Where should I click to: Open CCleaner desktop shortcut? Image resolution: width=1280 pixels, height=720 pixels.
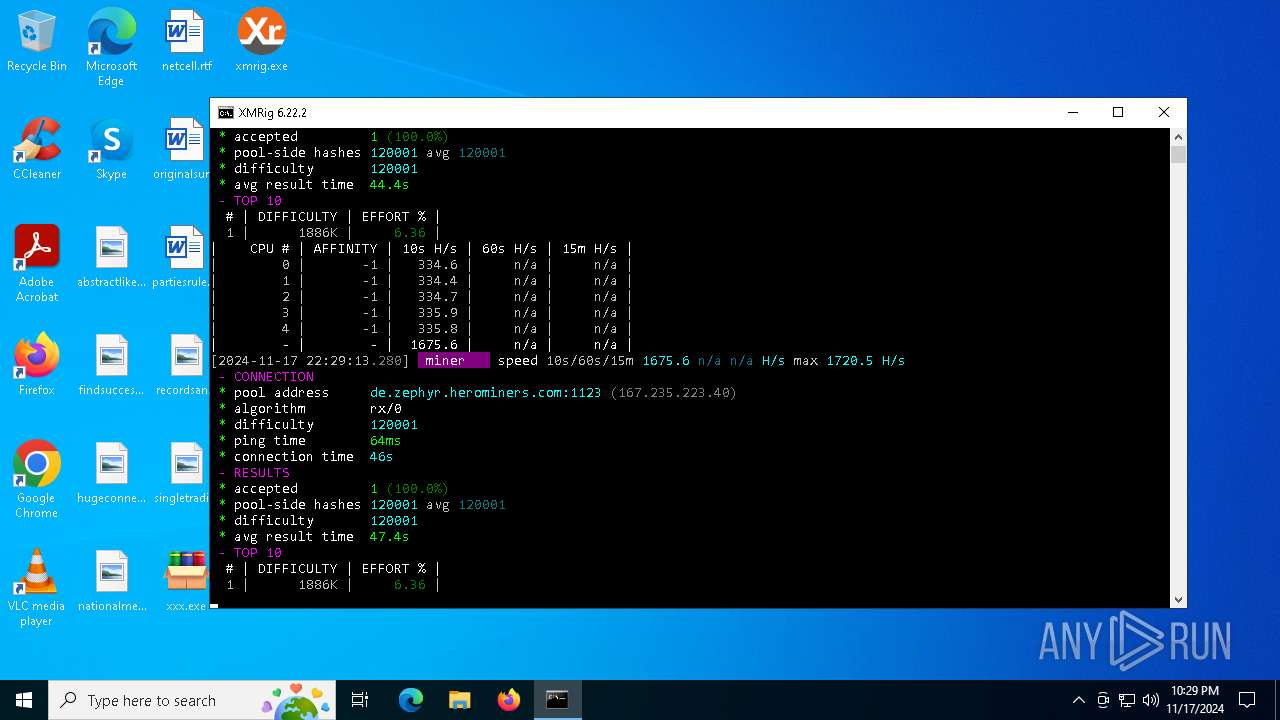[37, 150]
